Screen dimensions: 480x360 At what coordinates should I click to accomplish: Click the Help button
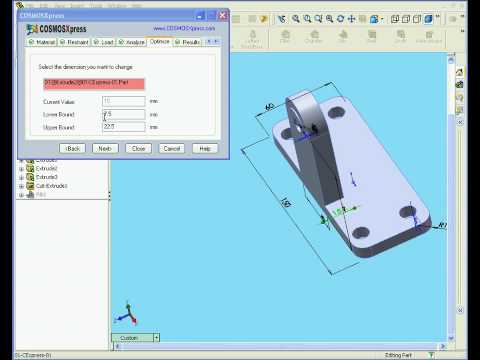(205, 148)
